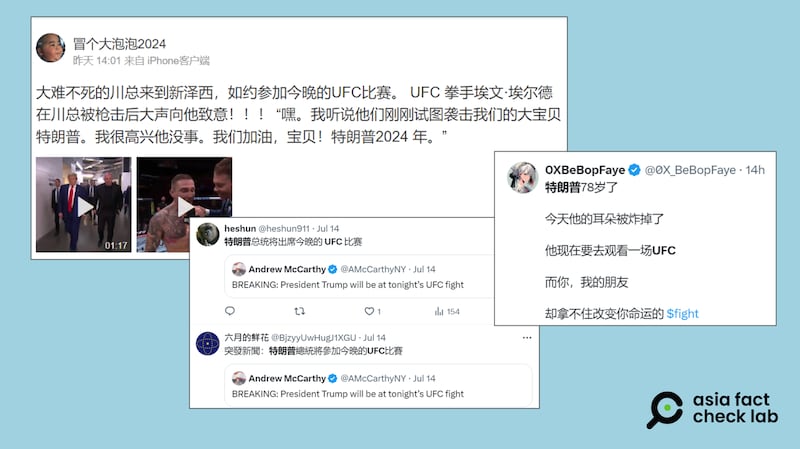Viewport: 800px width, 449px height.
Task: Open the @BjzyyUwHugJ1XGU handle link
Action: 313,338
